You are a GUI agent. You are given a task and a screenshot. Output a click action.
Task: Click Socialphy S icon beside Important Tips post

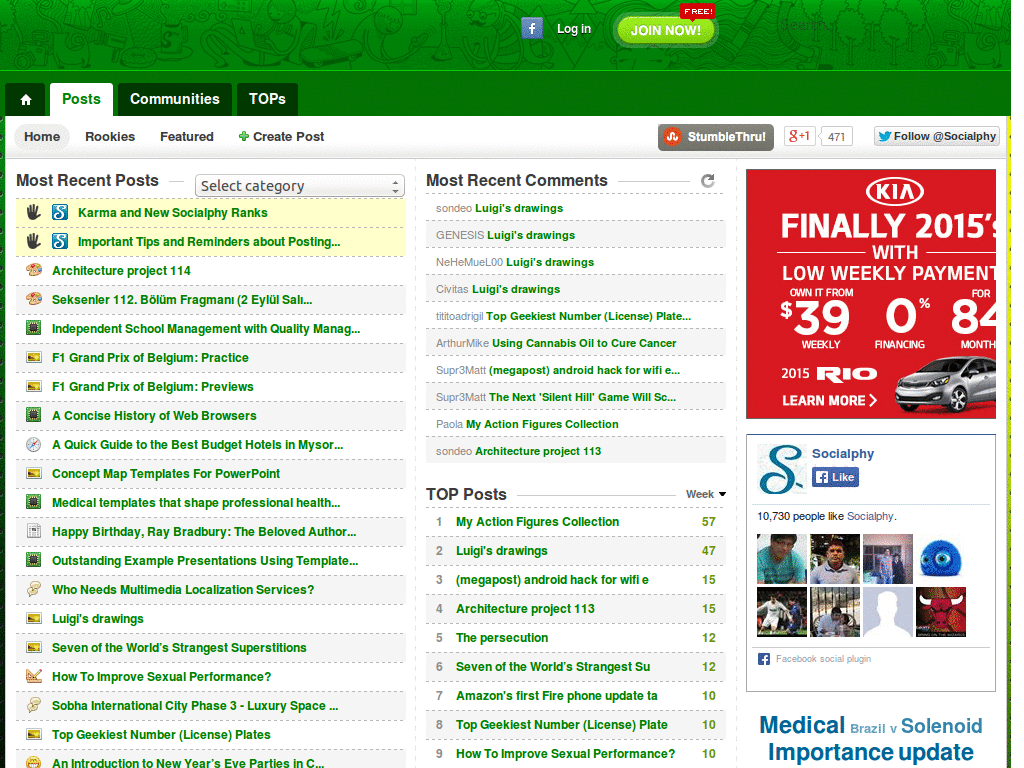pos(60,241)
